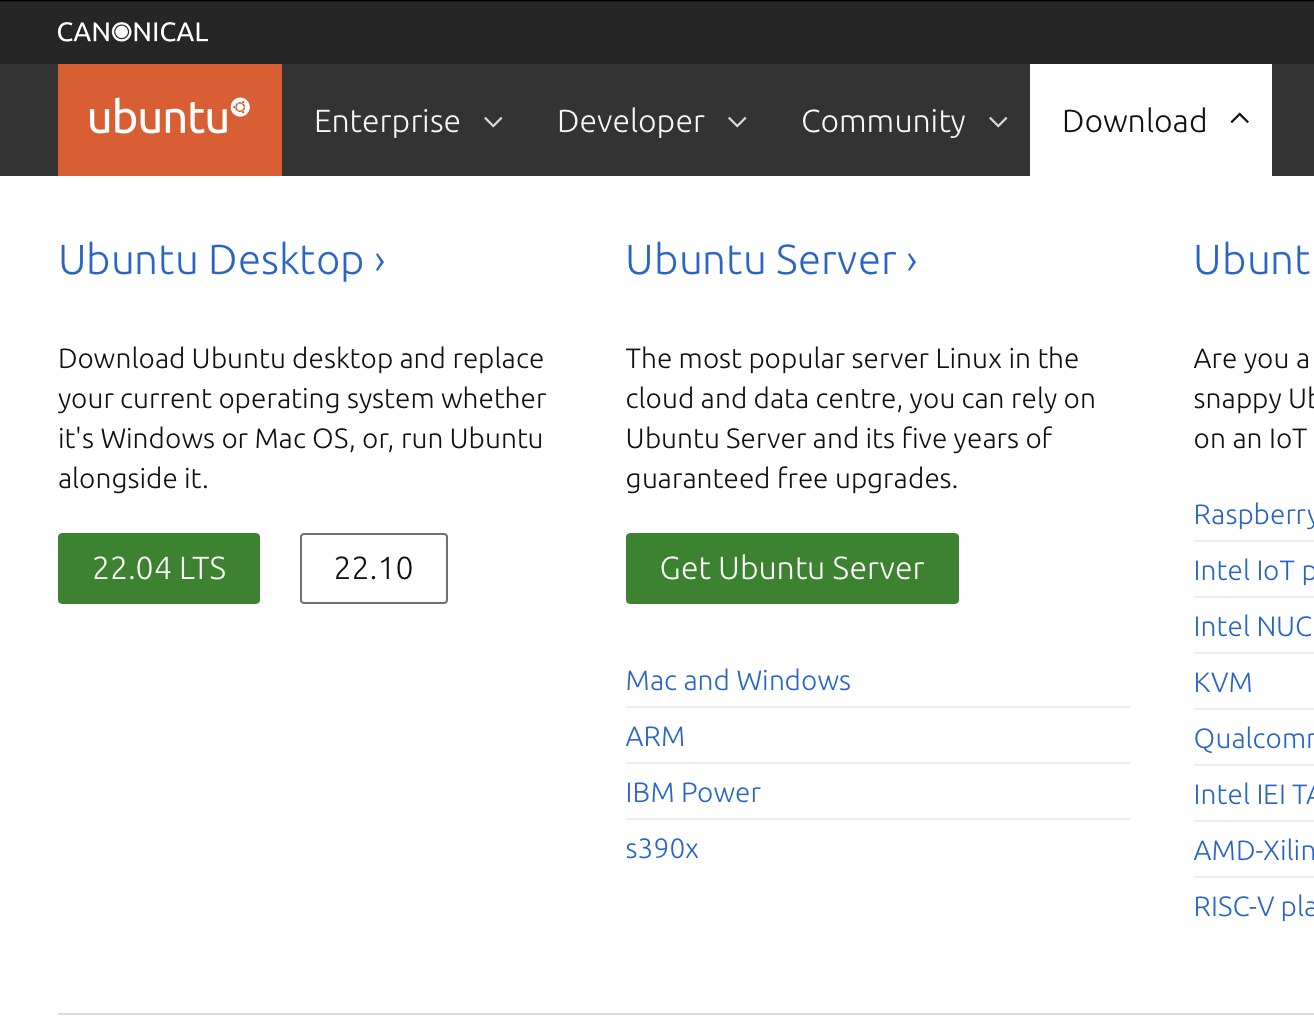Open the AMD-Xilinx link
The width and height of the screenshot is (1314, 1022).
coord(1254,850)
